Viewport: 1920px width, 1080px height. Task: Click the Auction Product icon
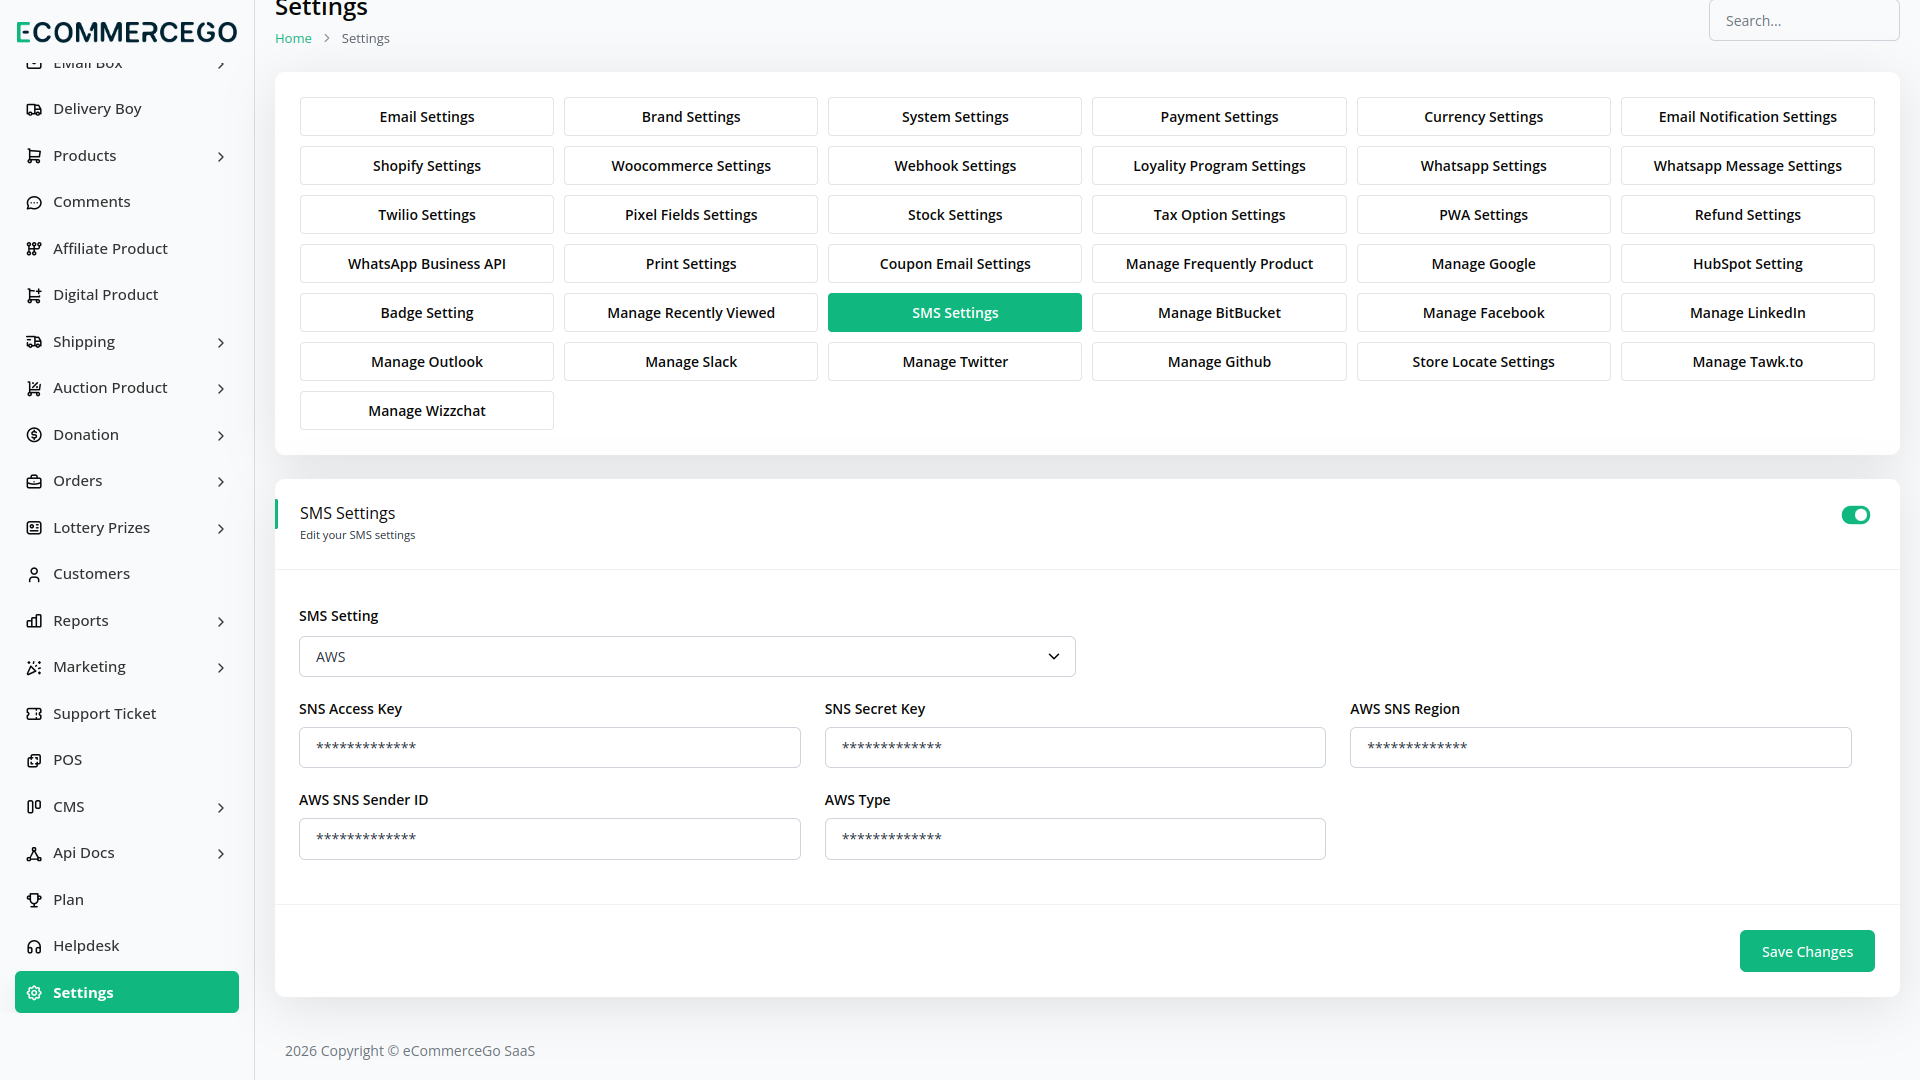34,388
